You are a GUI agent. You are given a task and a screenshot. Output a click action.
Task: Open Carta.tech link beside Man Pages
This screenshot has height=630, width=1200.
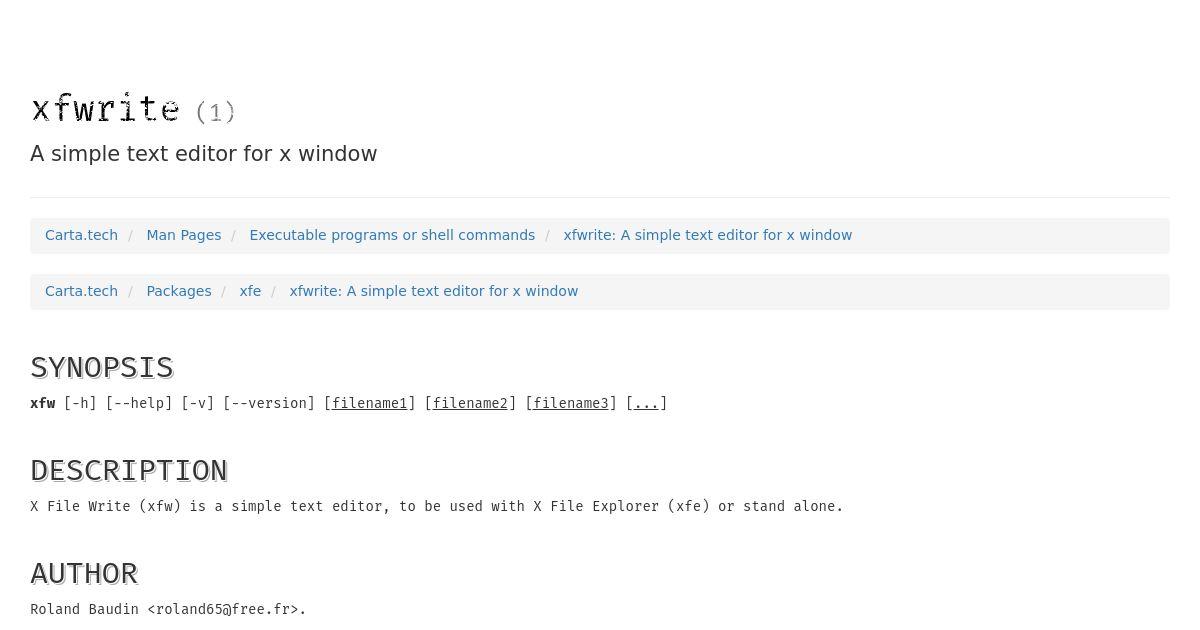(x=81, y=235)
